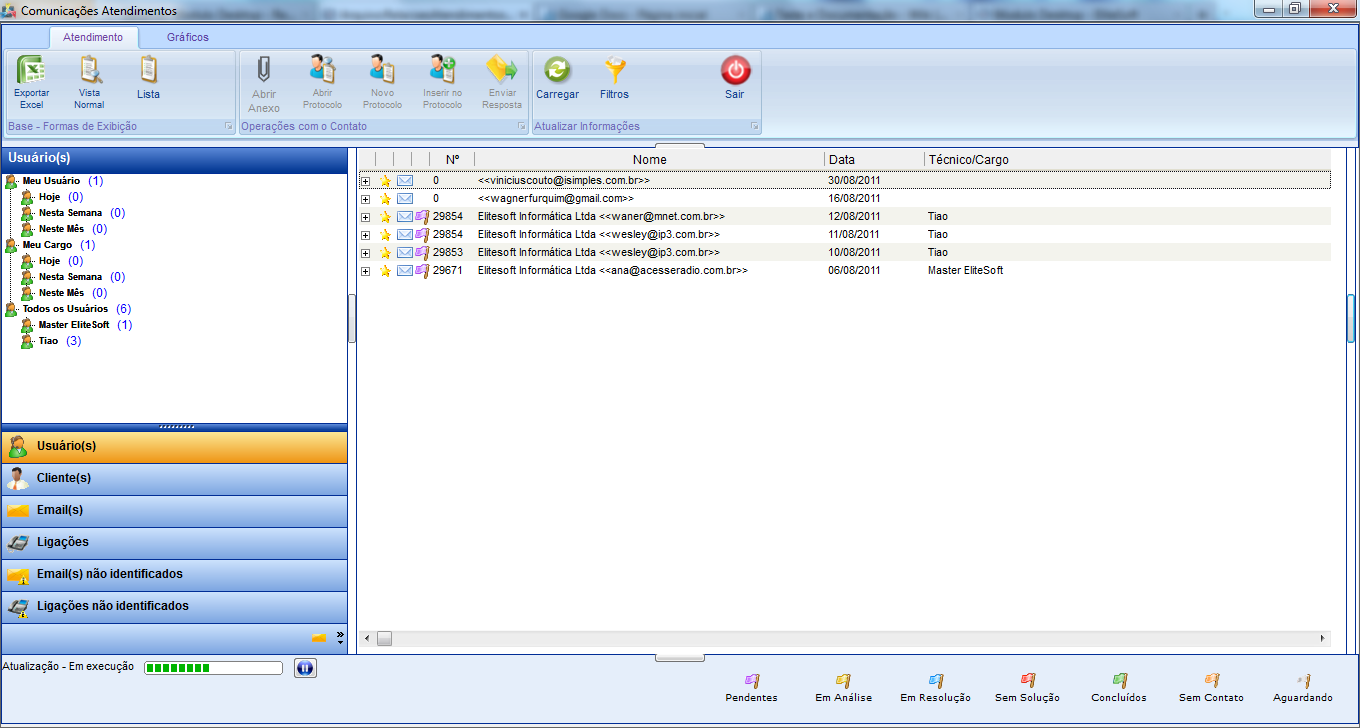Click the Carregar refresh icon
This screenshot has height=728, width=1360.
[557, 72]
